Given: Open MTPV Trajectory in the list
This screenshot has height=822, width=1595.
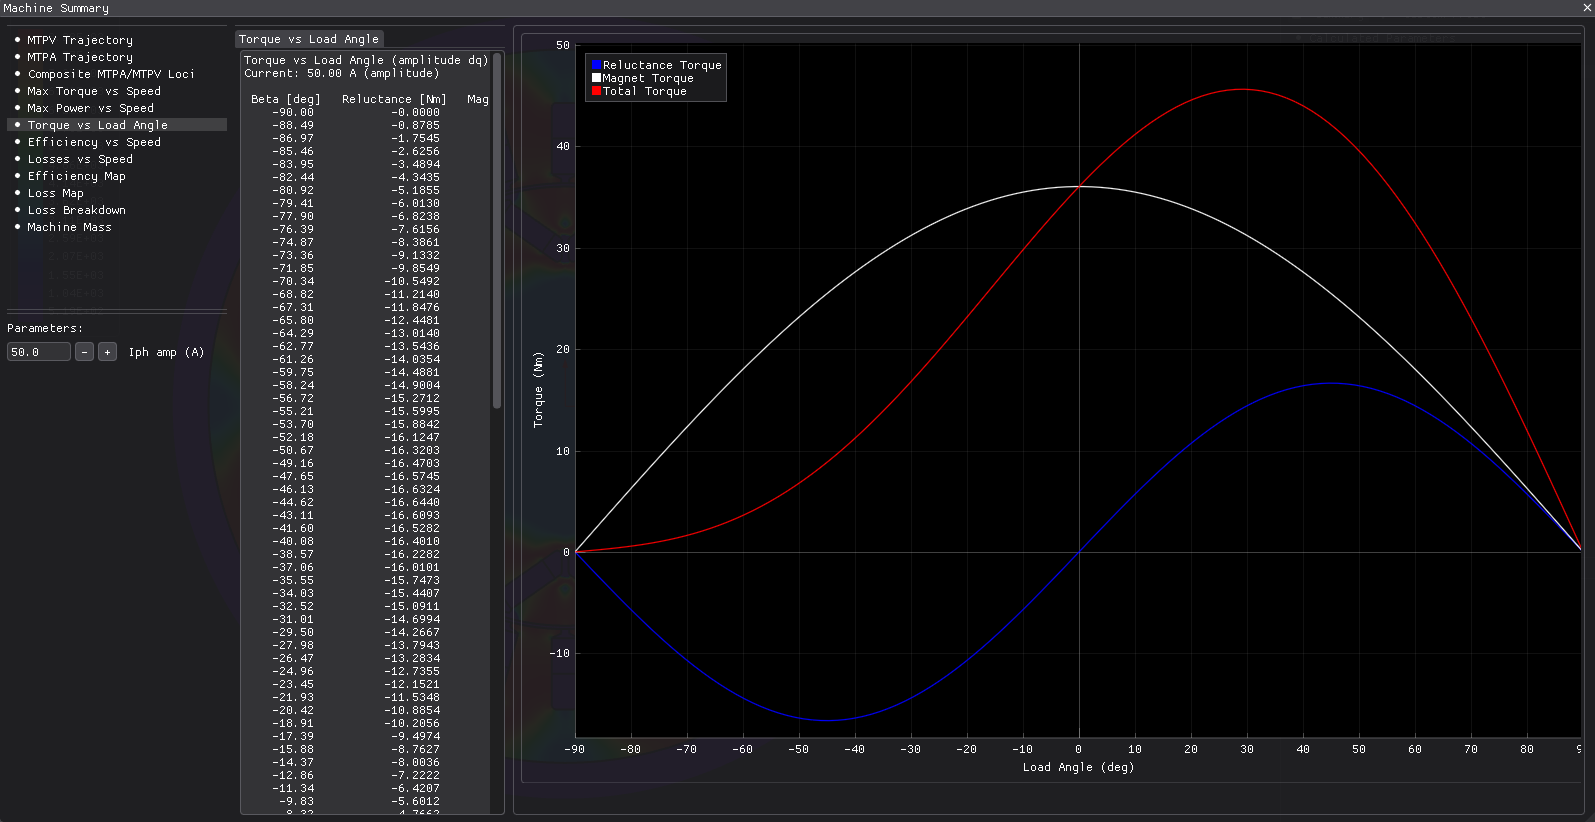Looking at the screenshot, I should click(80, 40).
